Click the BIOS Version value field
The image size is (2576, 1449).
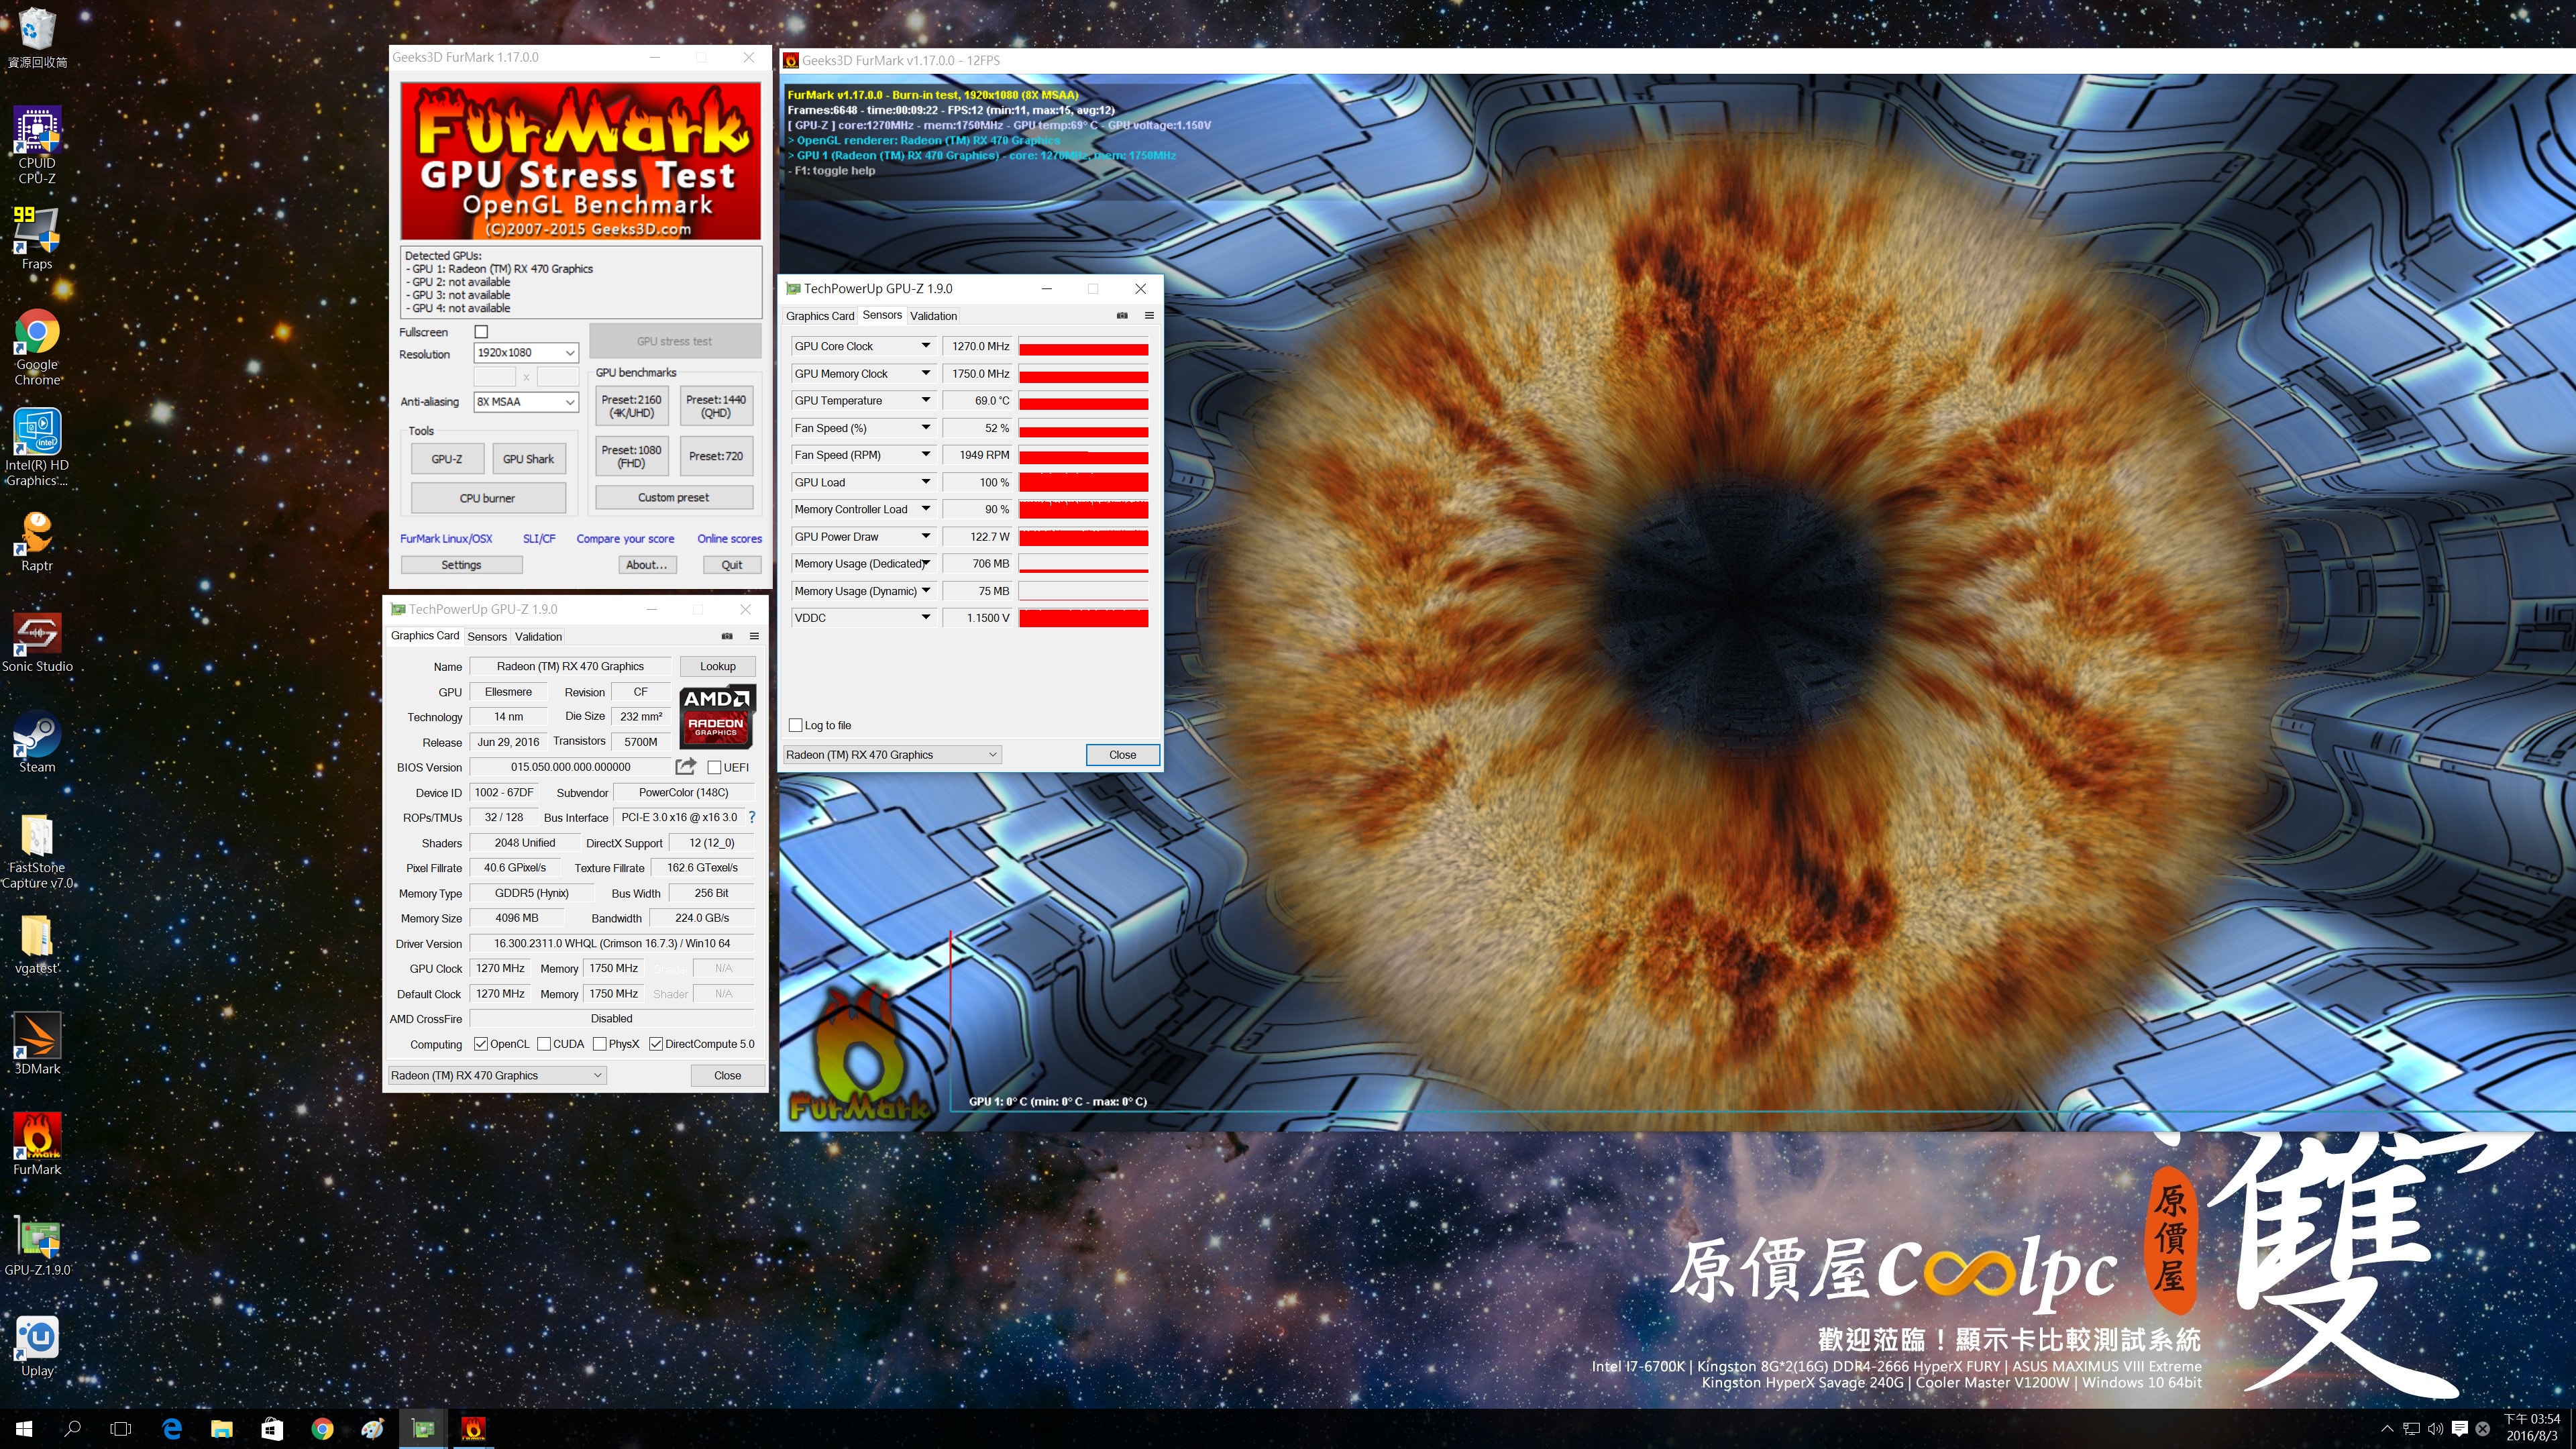pyautogui.click(x=570, y=767)
